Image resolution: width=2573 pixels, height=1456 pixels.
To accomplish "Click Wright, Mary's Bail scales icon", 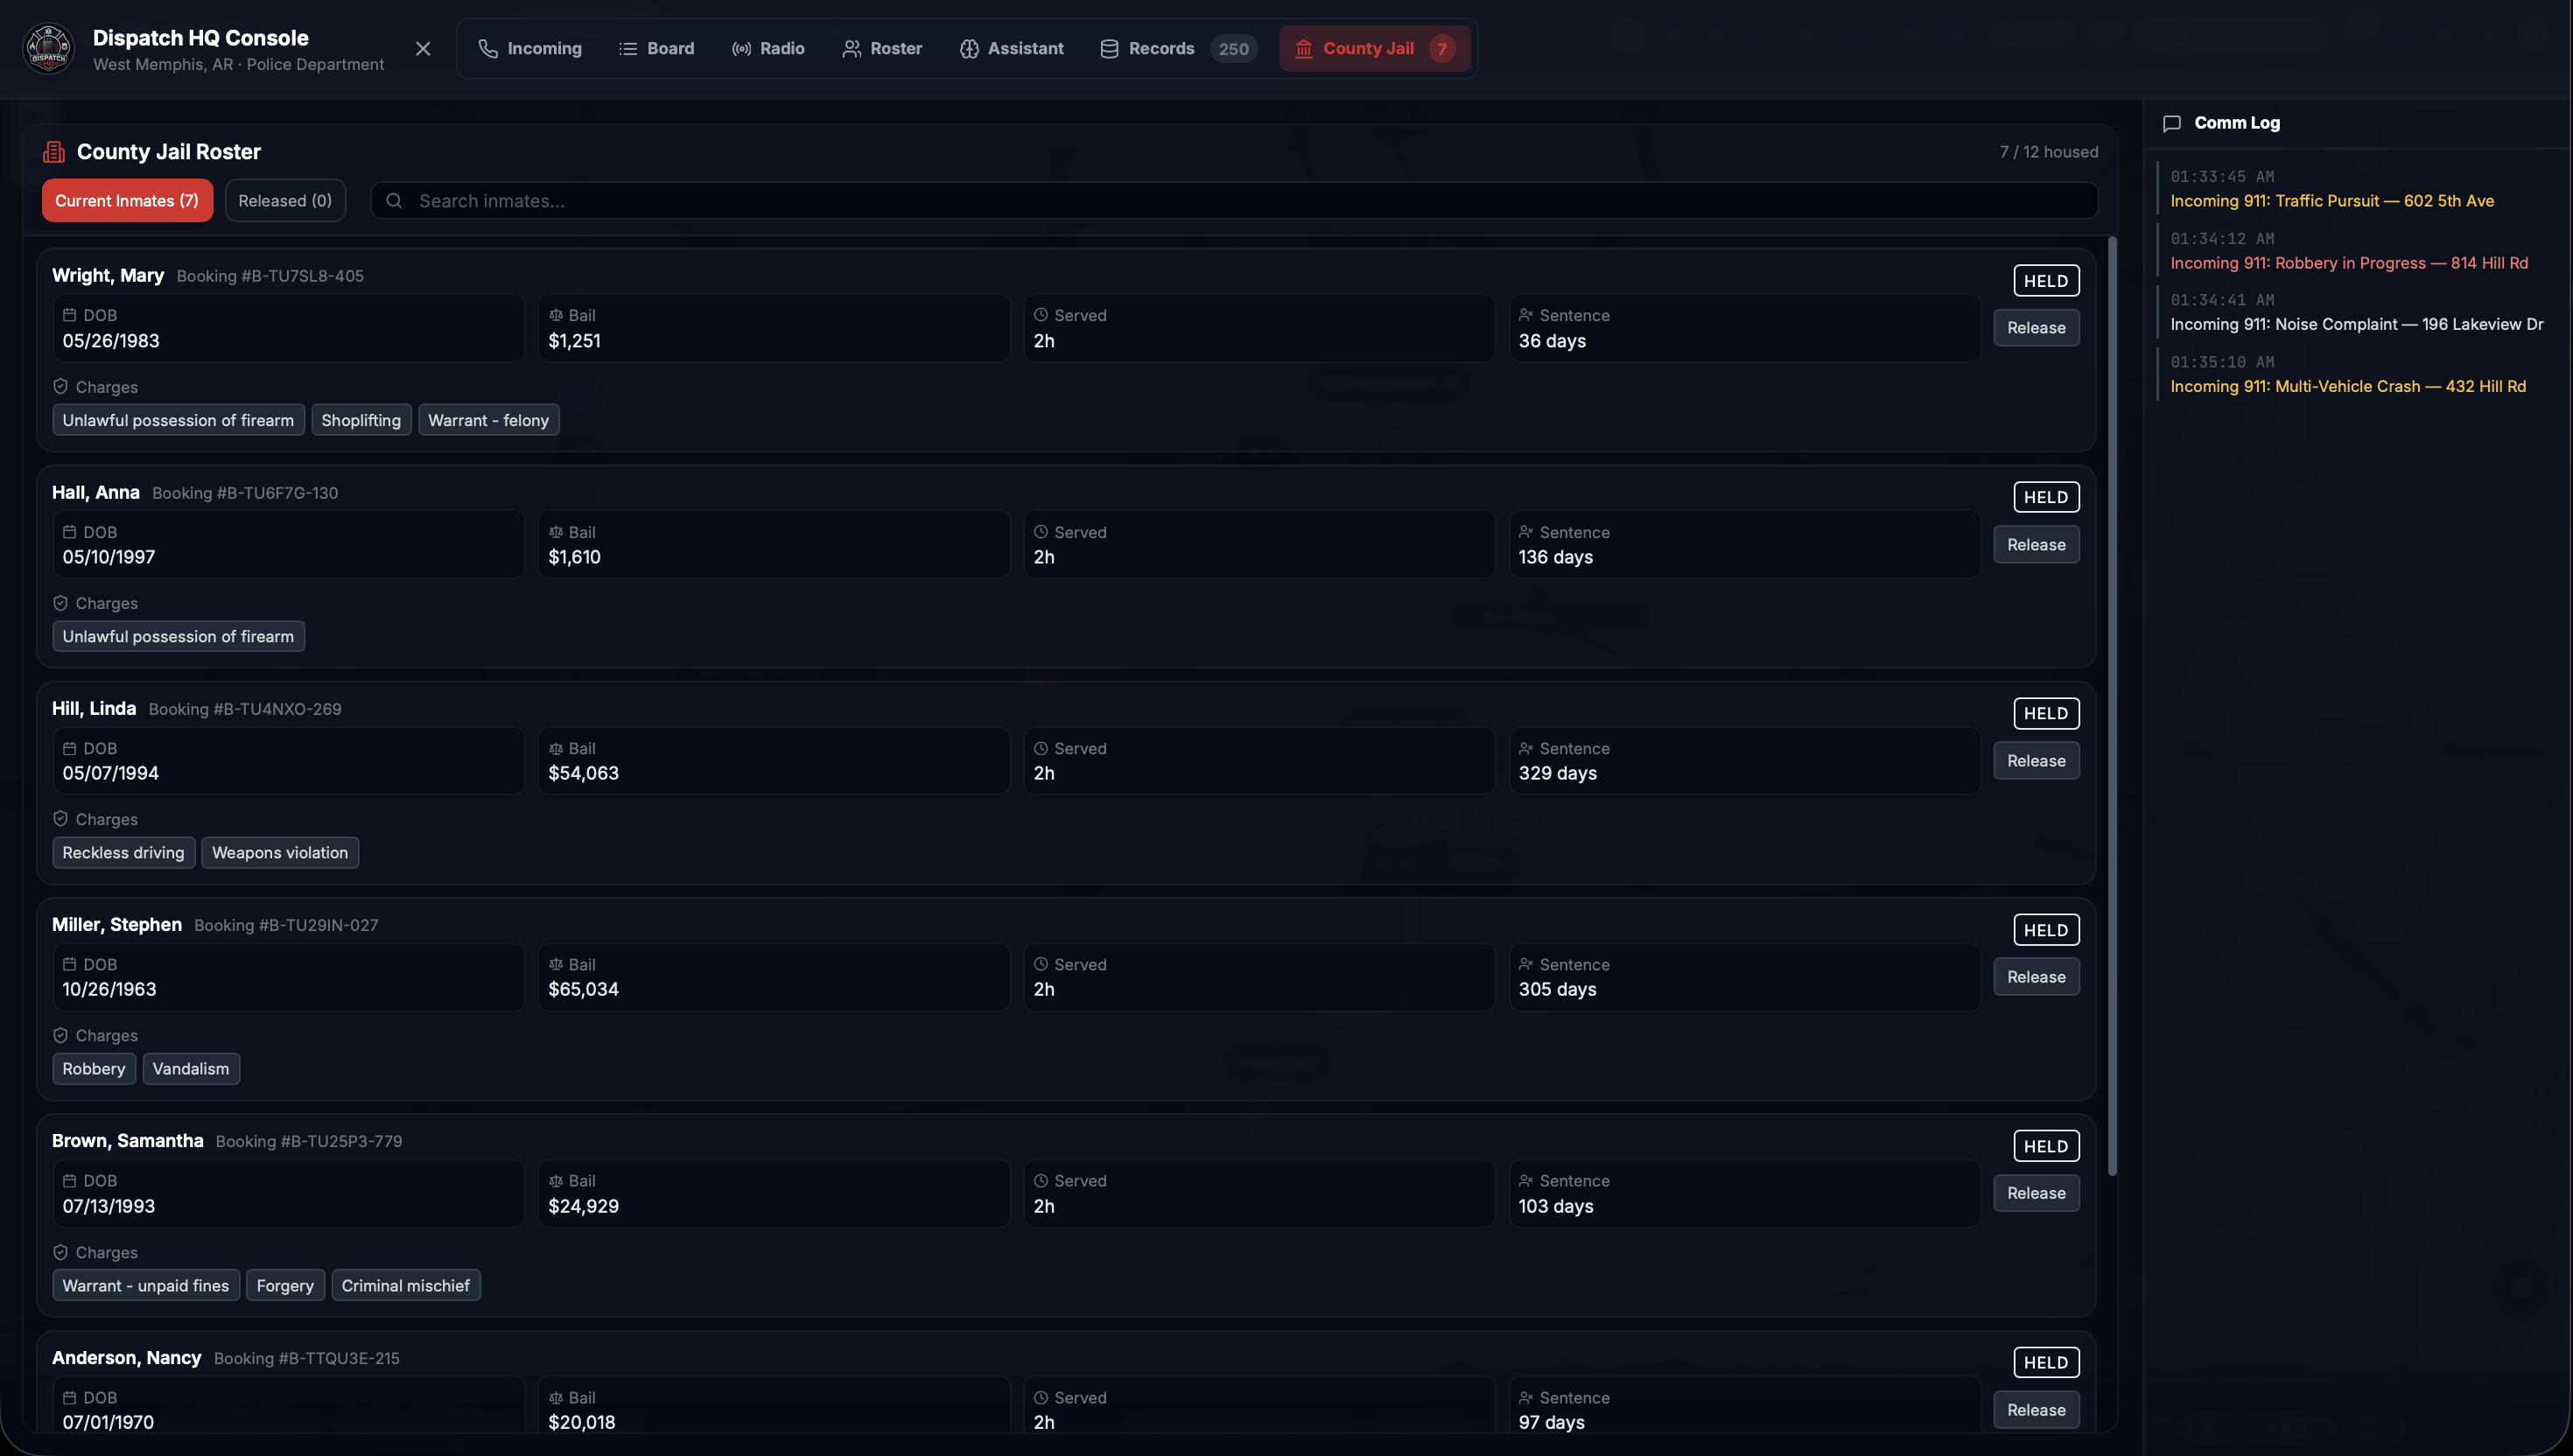I will pos(555,315).
